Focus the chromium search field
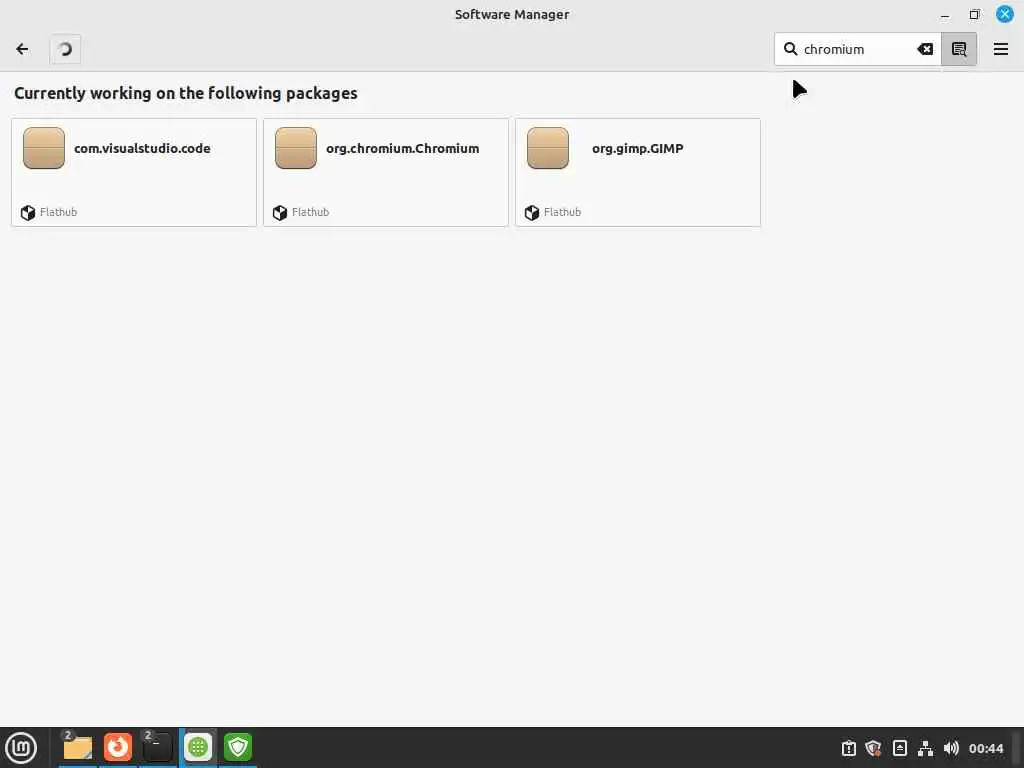The height and width of the screenshot is (768, 1024). click(857, 49)
